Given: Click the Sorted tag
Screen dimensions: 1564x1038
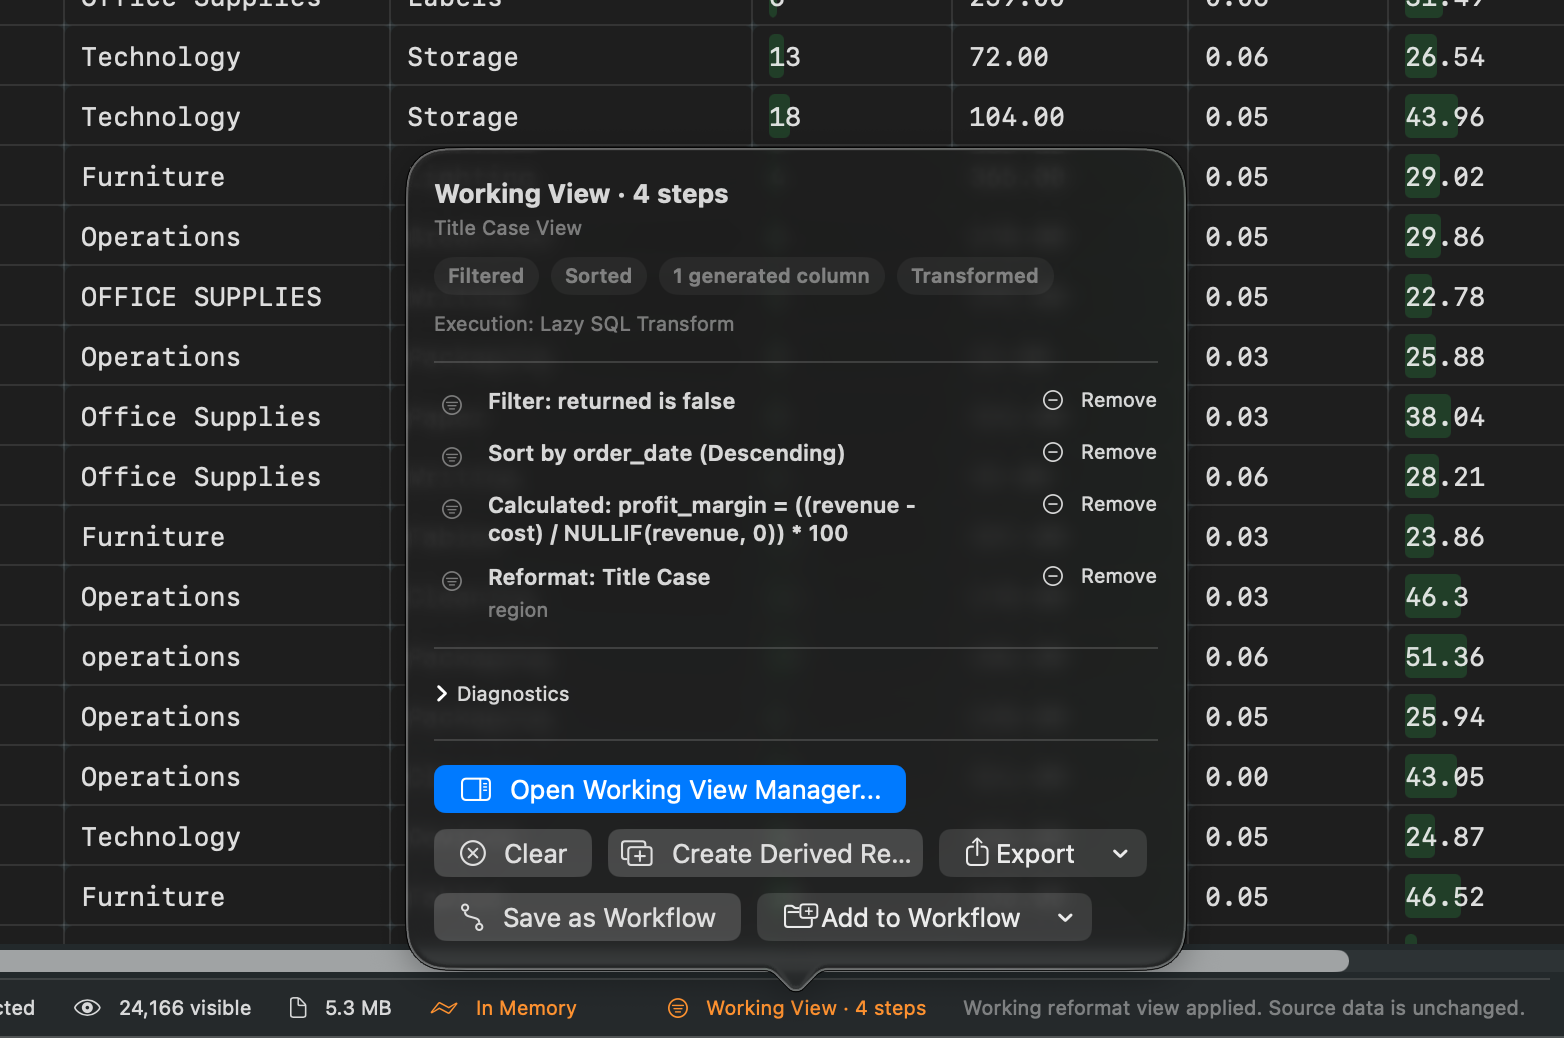Looking at the screenshot, I should [x=598, y=276].
